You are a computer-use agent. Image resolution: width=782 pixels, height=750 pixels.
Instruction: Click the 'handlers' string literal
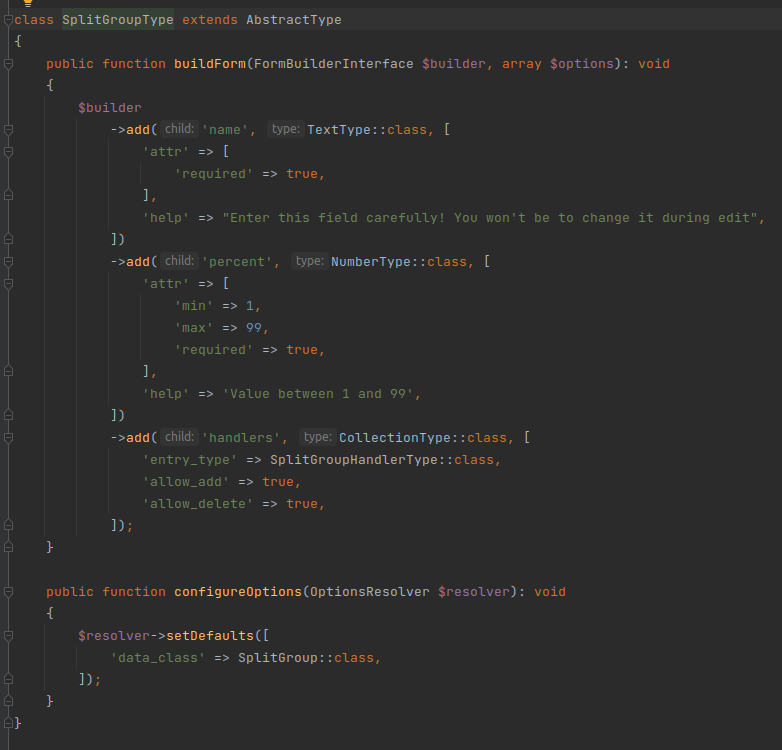pos(241,438)
